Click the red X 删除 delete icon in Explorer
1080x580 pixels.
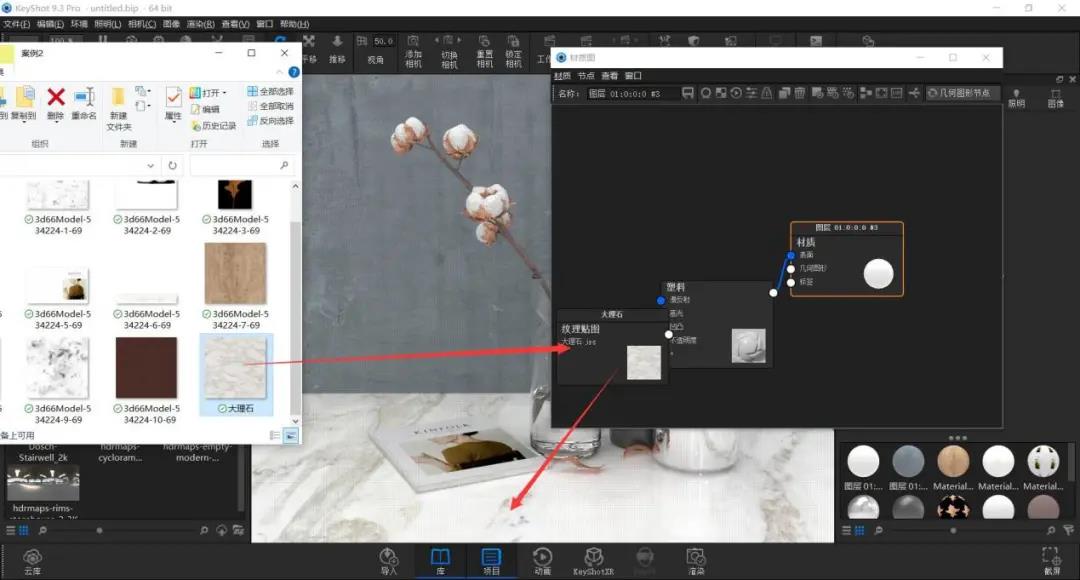coord(56,96)
